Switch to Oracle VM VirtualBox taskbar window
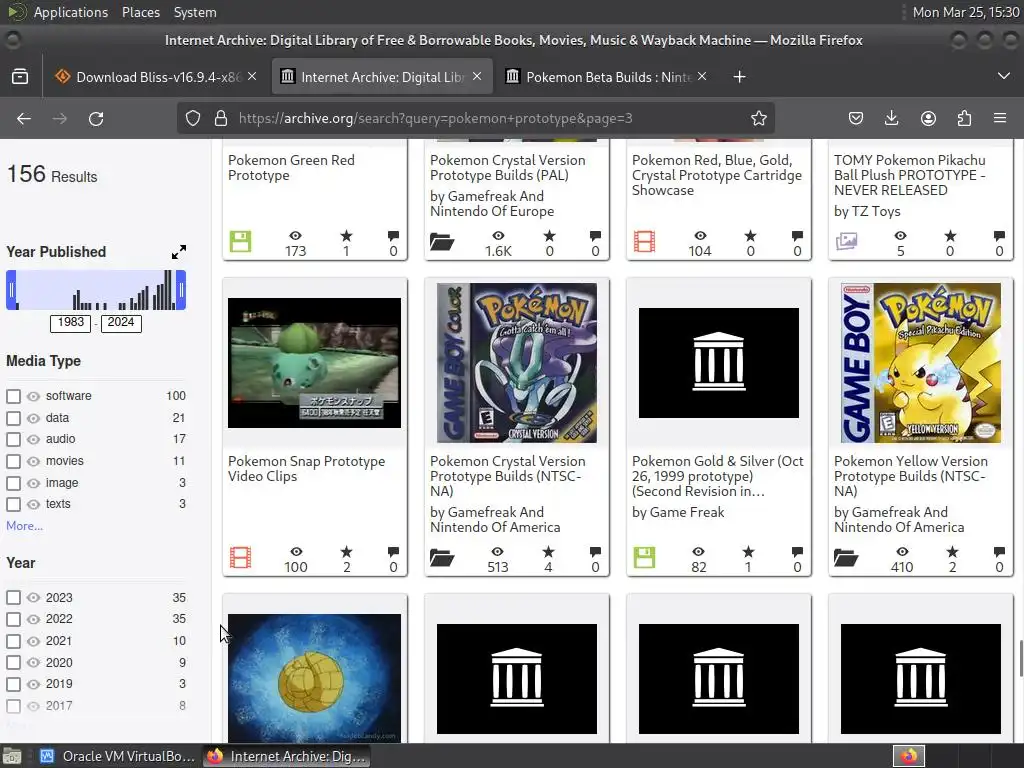The image size is (1024, 768). pos(118,756)
